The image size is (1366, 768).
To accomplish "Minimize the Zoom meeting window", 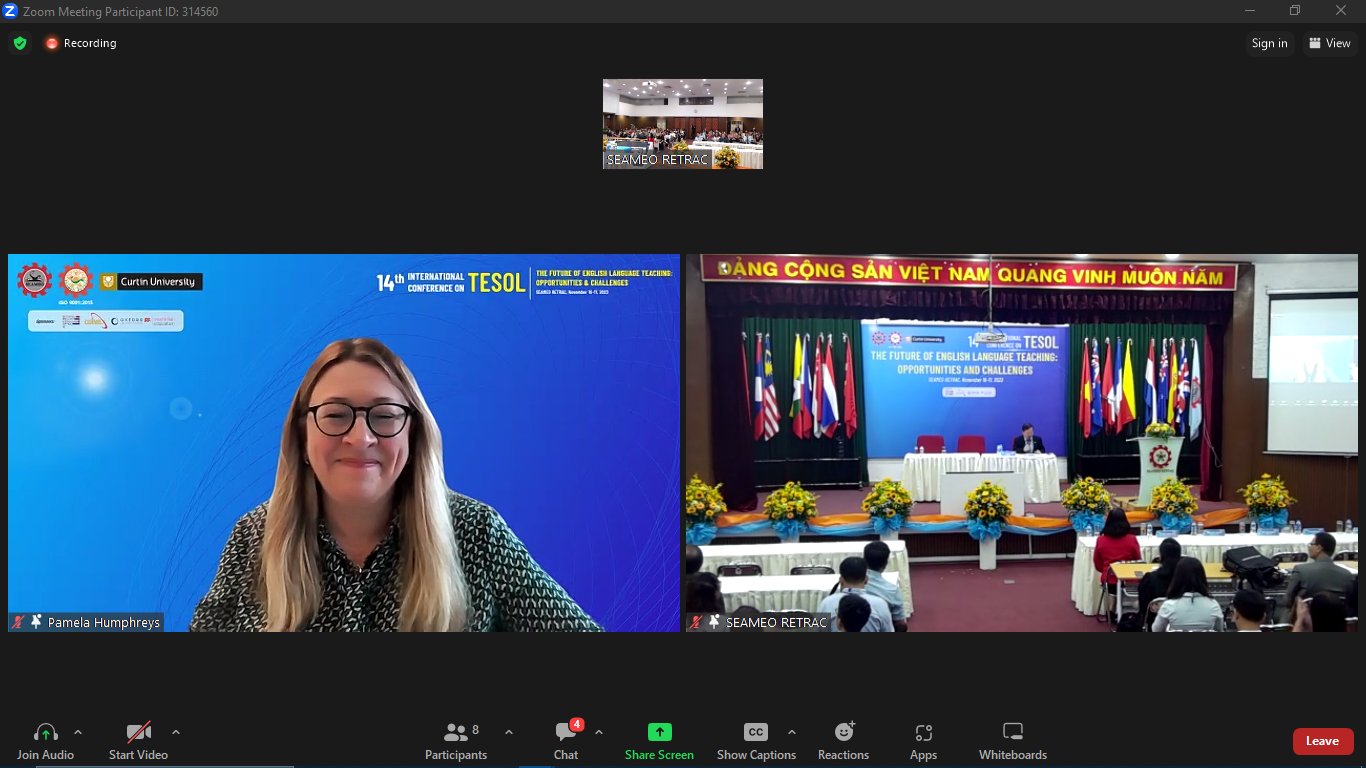I will [x=1250, y=11].
